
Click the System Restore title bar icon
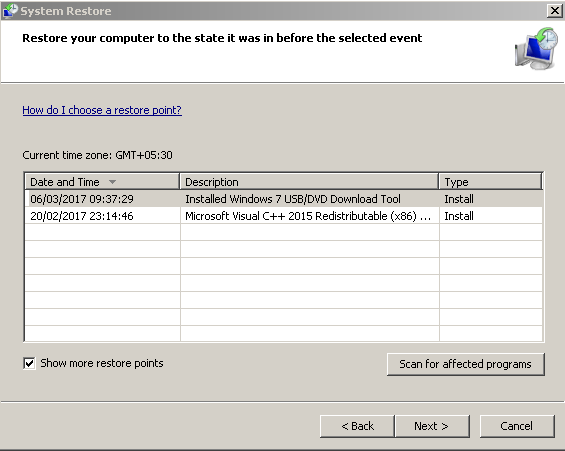(10, 10)
